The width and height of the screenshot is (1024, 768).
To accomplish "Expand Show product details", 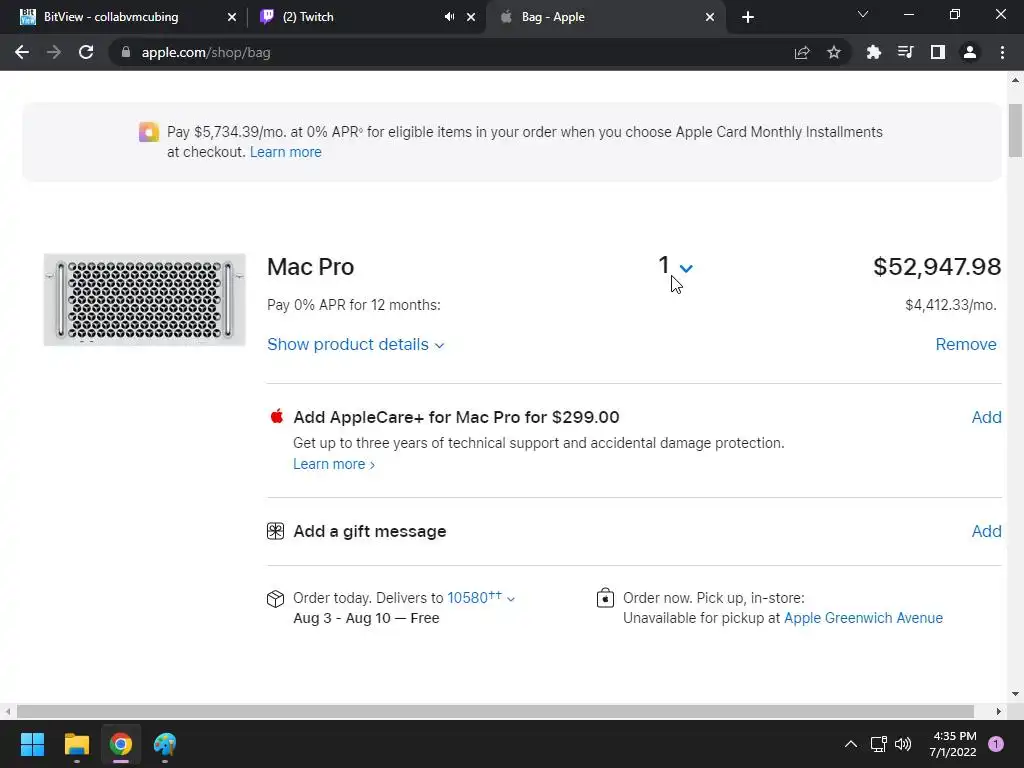I will click(355, 344).
